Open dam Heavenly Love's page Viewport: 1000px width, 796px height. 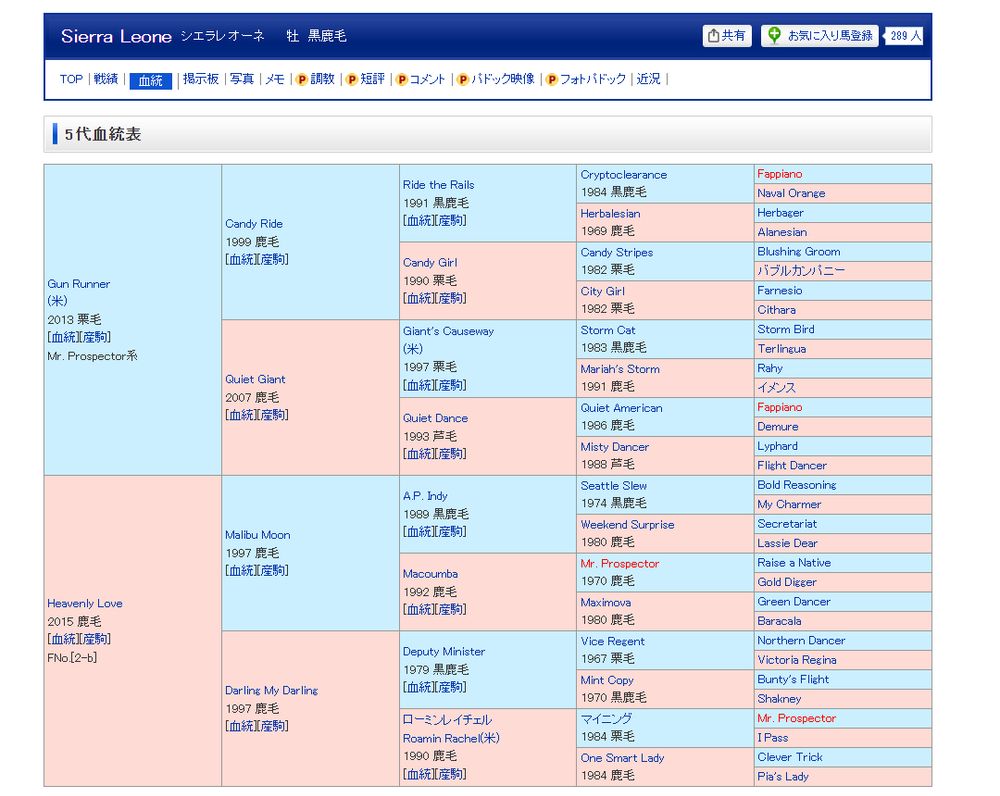coord(85,603)
